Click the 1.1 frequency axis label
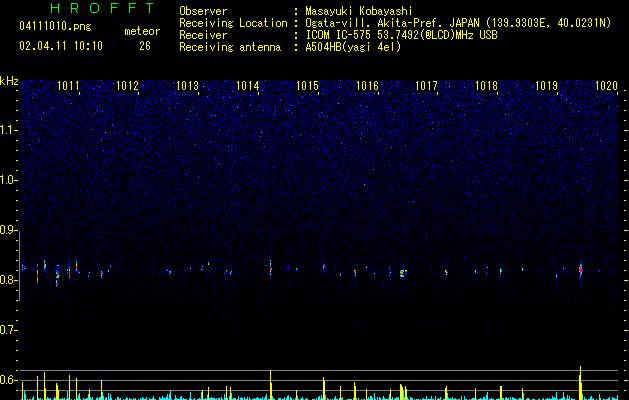The image size is (629, 400). [9, 130]
